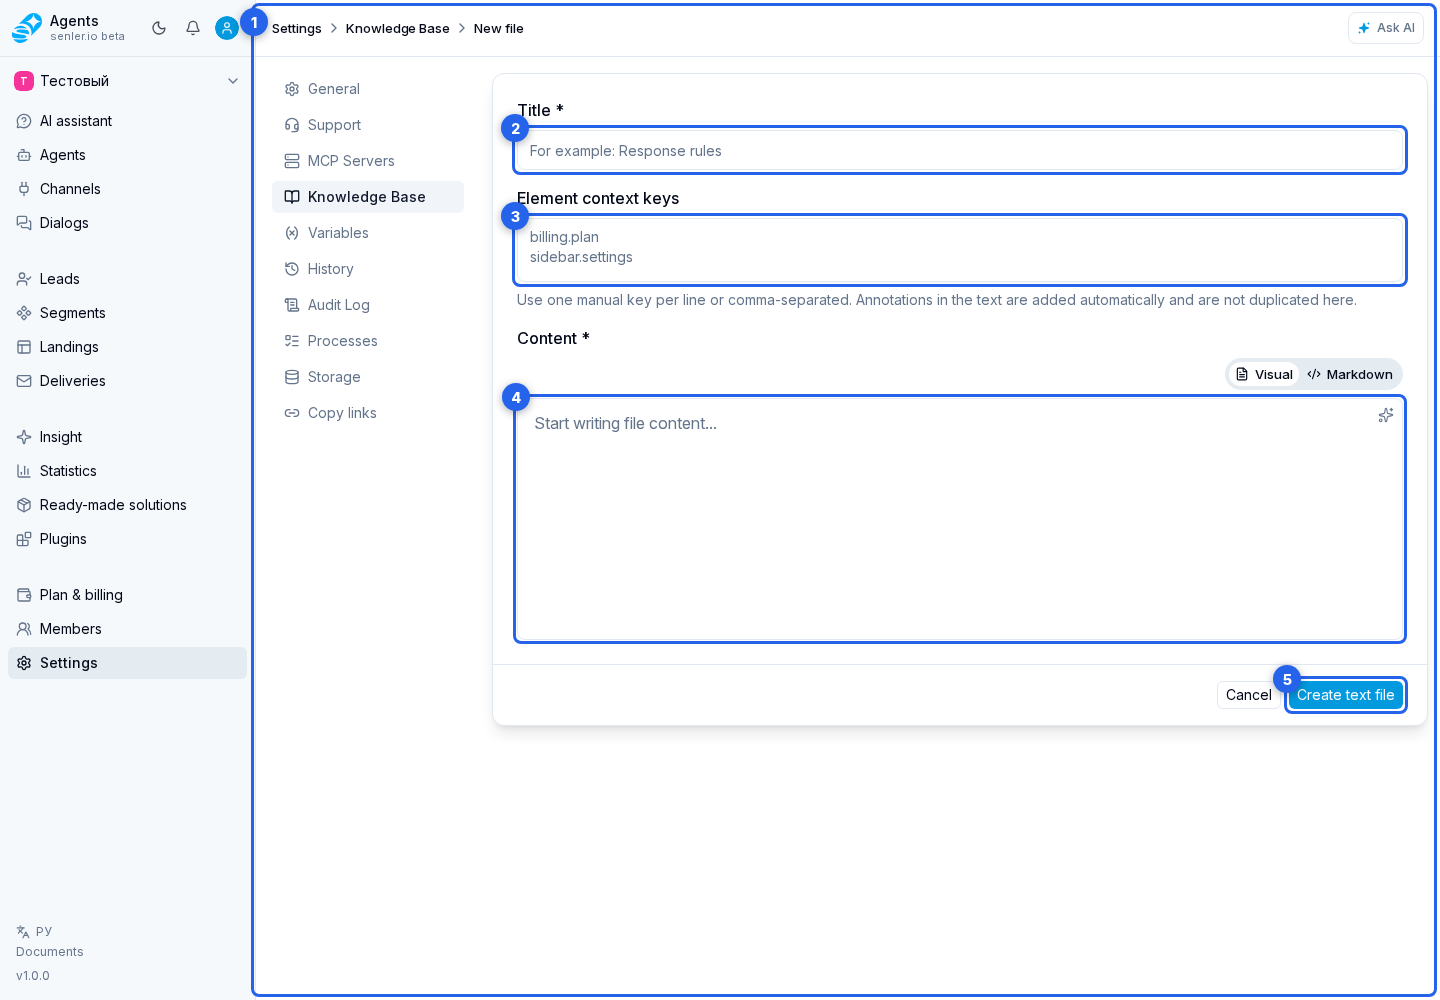
Task: Open Variables in the settings menu
Action: (x=368, y=233)
